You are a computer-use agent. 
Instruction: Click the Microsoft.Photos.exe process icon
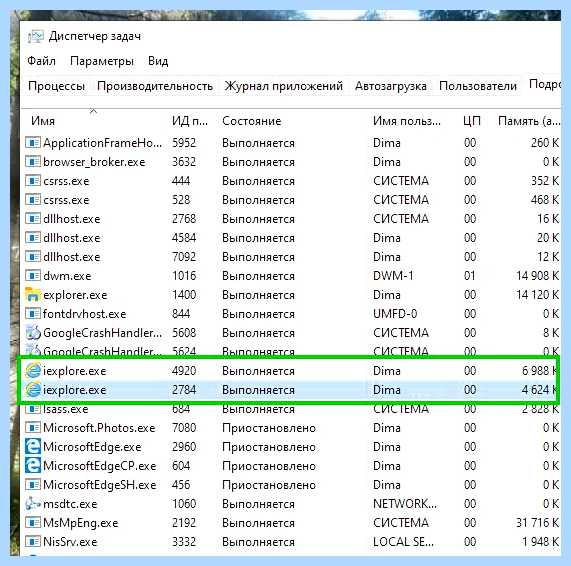[33, 428]
